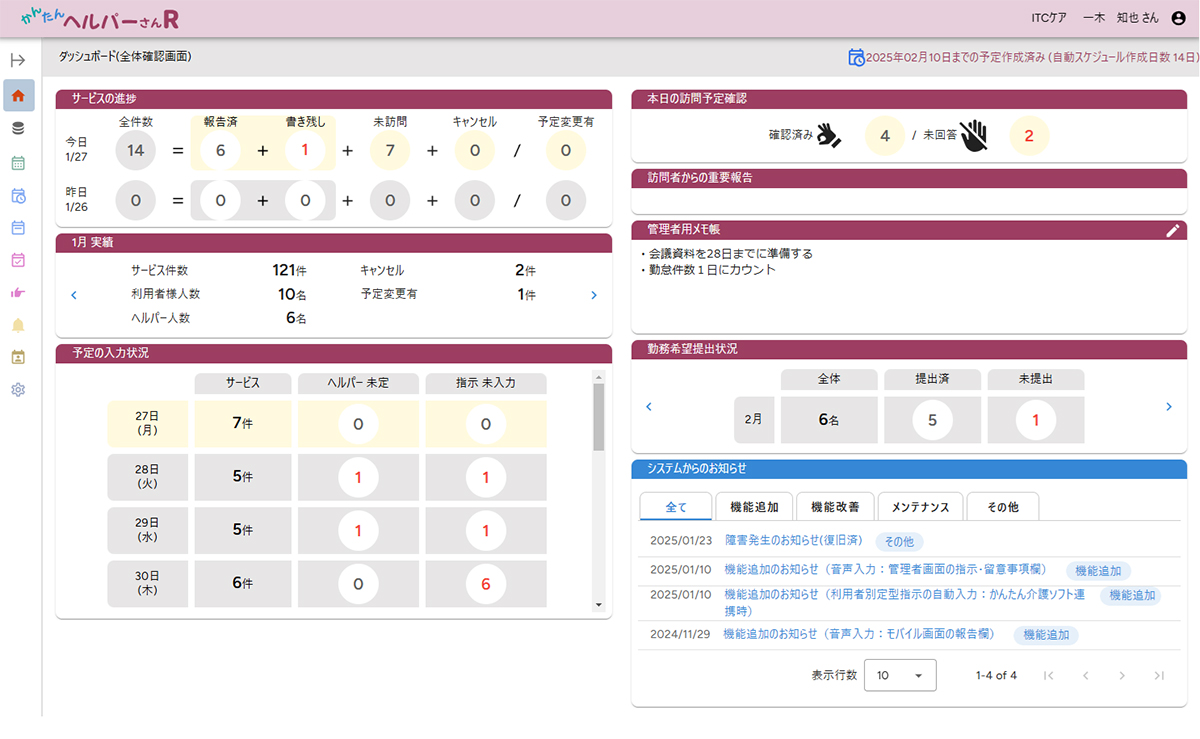Go to last page of notices

point(1159,676)
